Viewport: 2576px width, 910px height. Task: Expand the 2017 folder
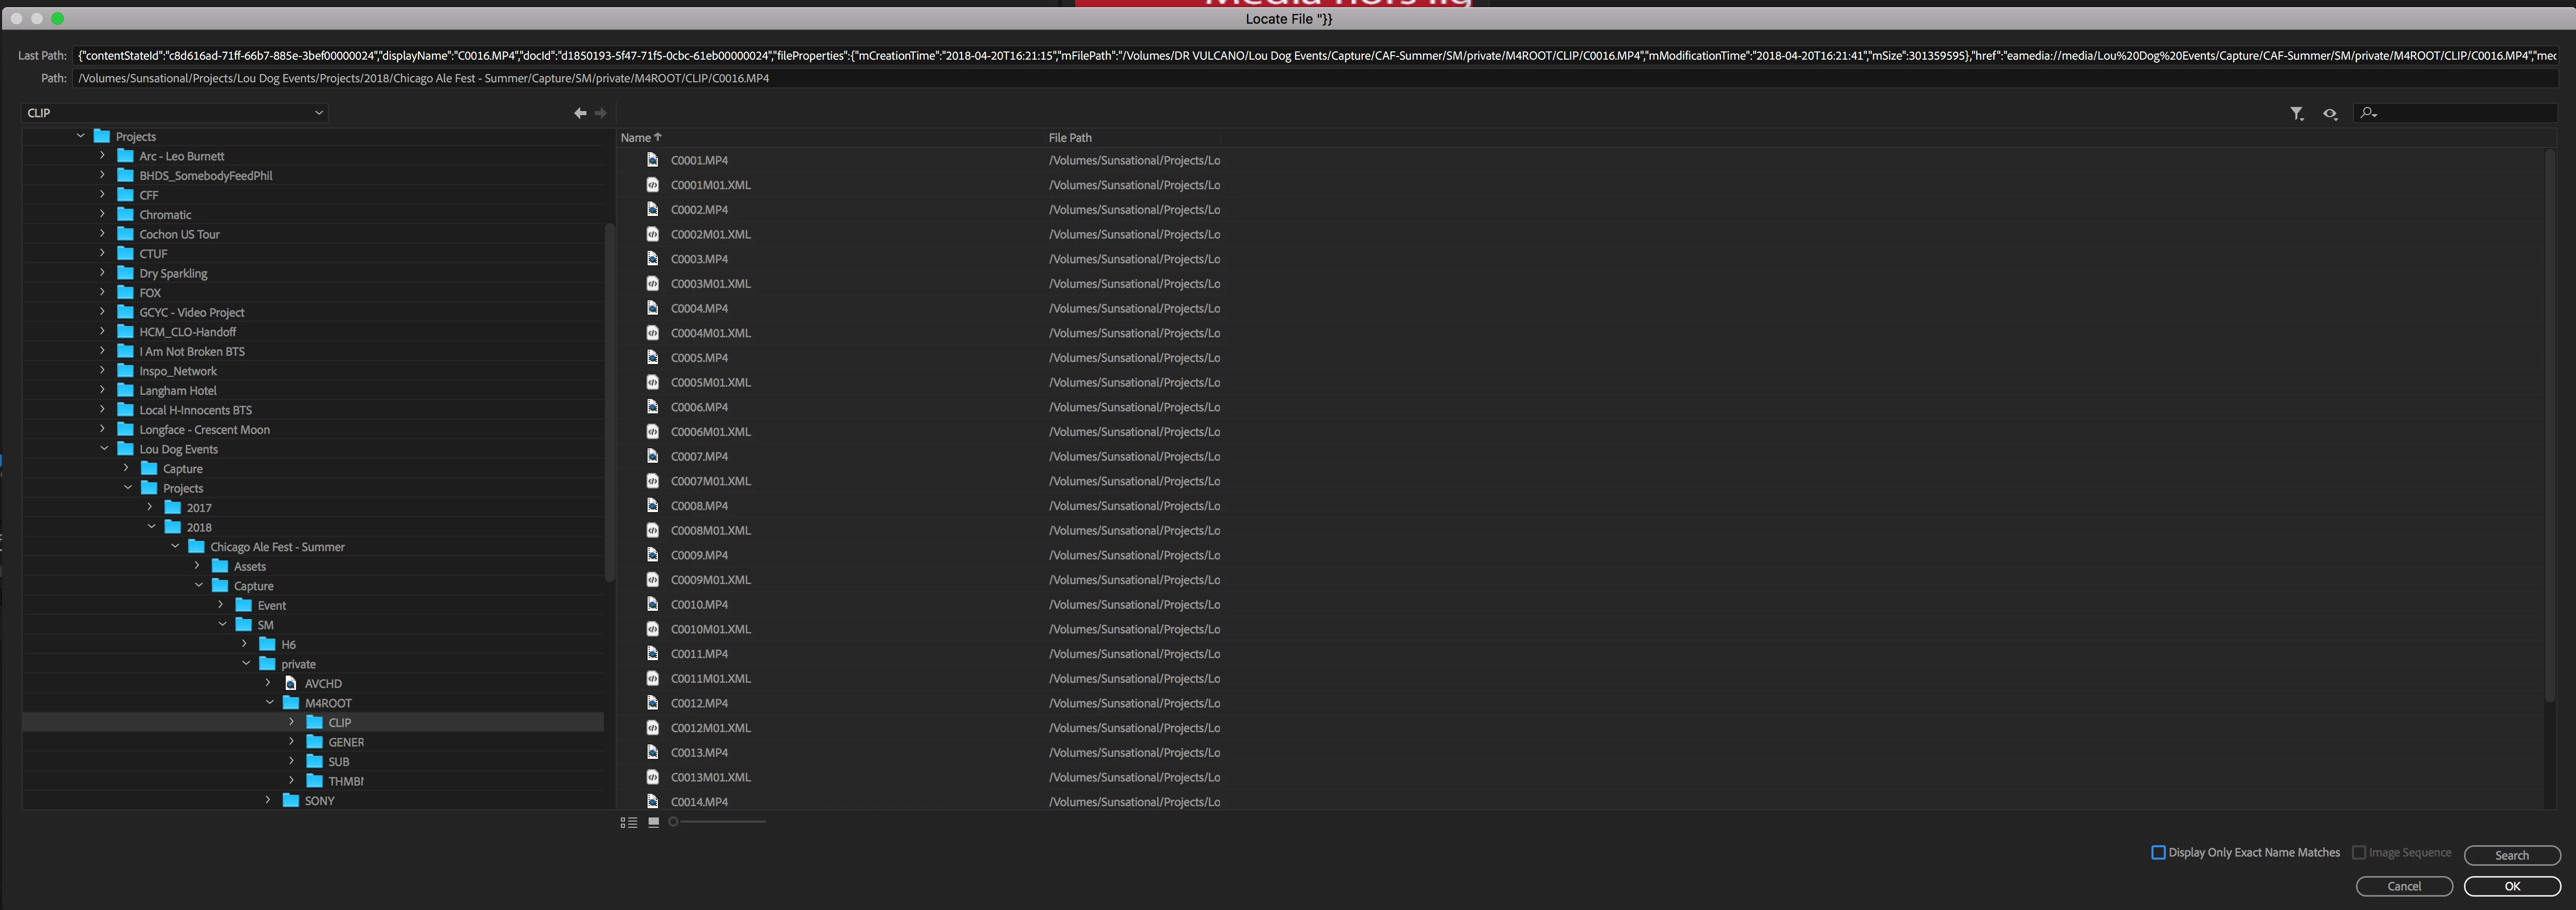click(x=151, y=508)
